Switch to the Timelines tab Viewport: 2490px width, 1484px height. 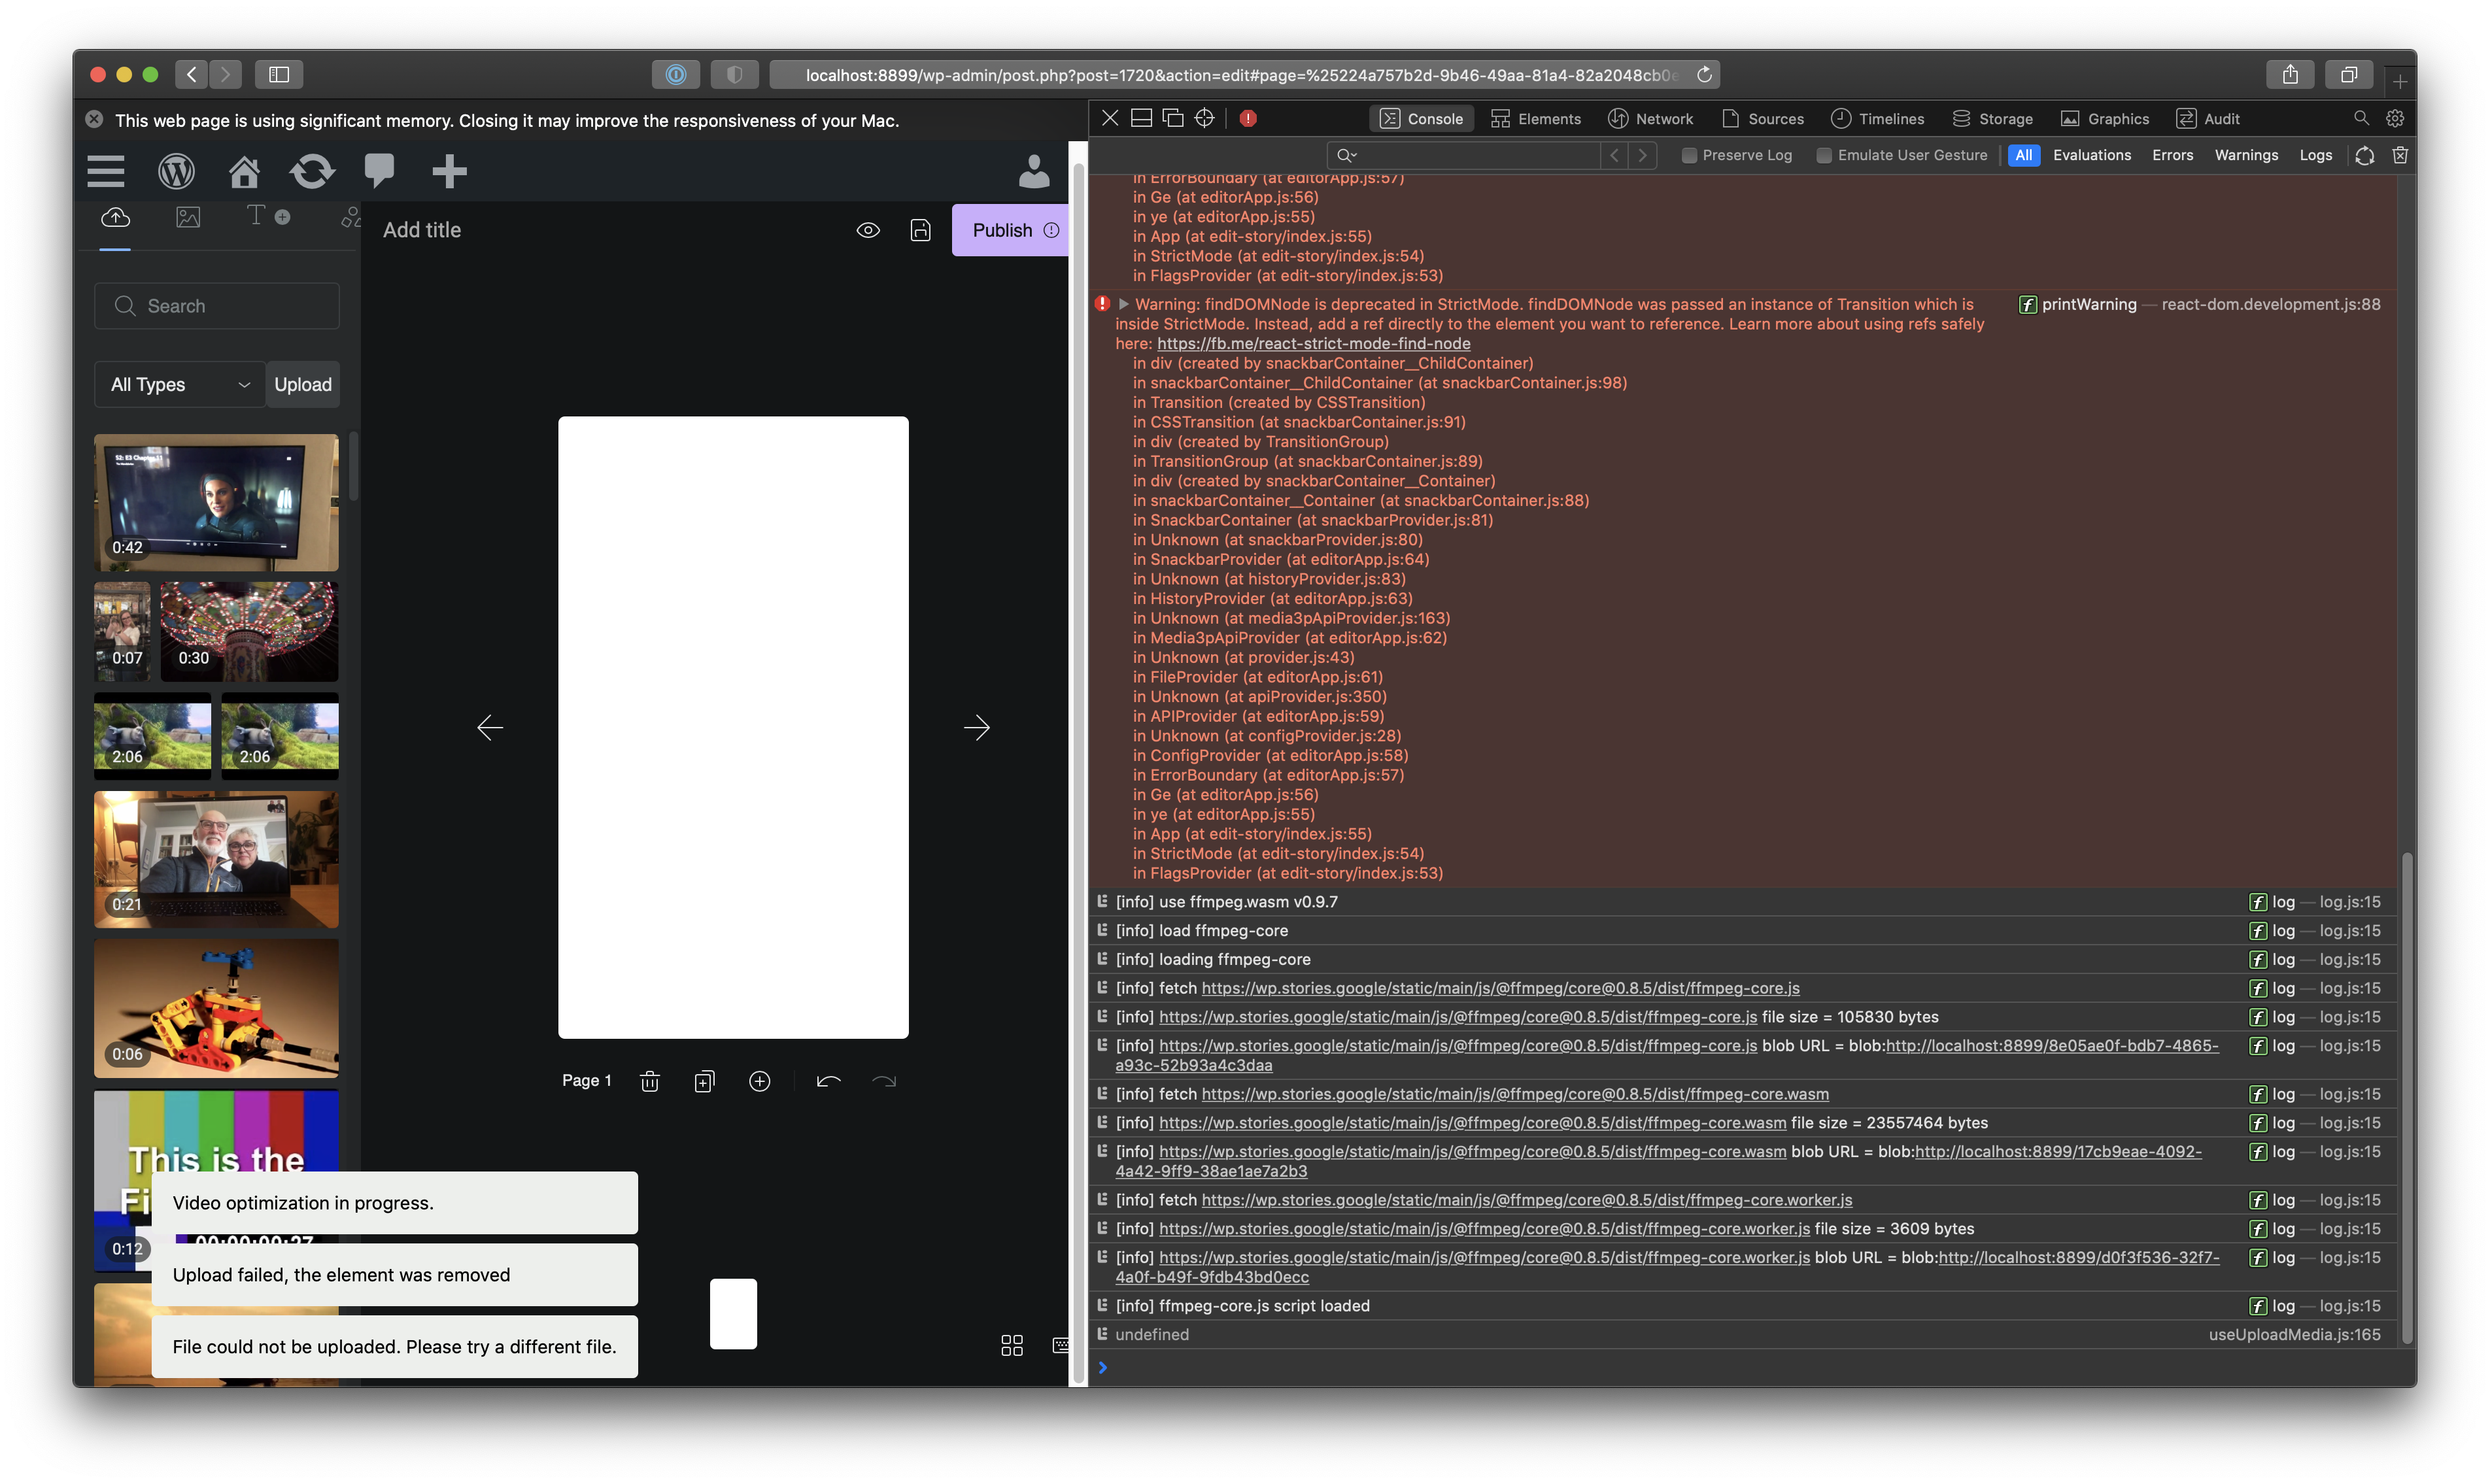point(1877,118)
